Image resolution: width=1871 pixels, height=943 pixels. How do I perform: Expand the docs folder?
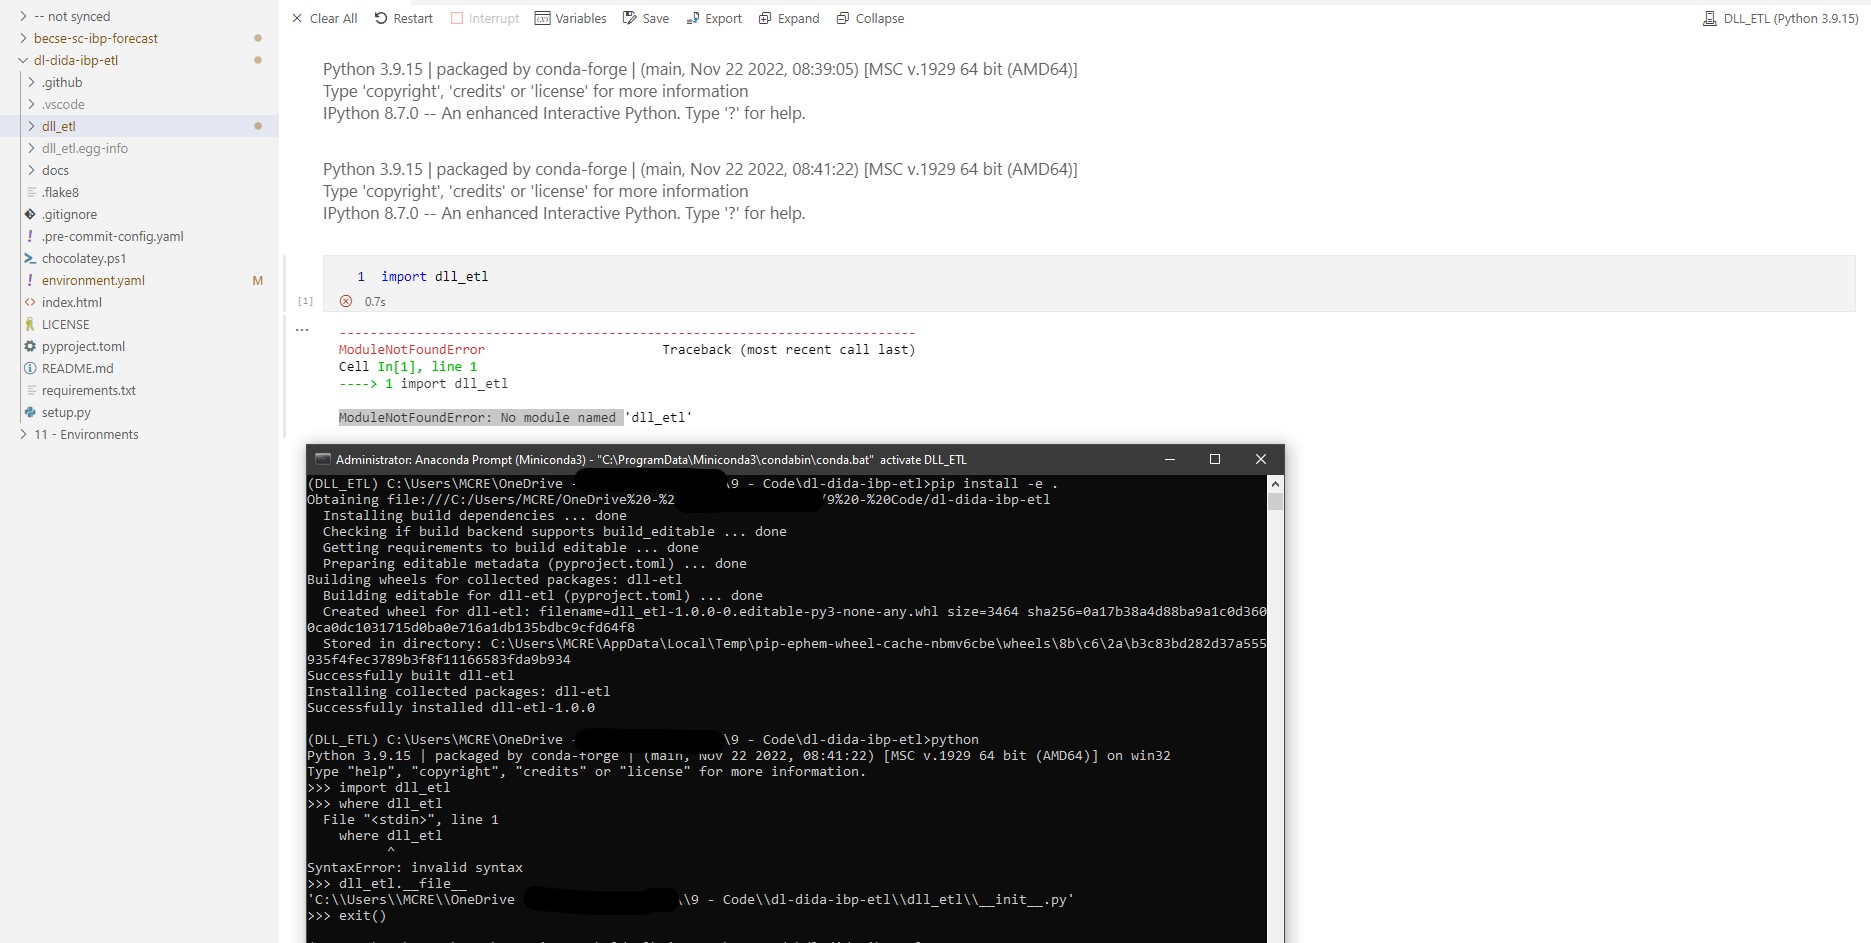[33, 170]
